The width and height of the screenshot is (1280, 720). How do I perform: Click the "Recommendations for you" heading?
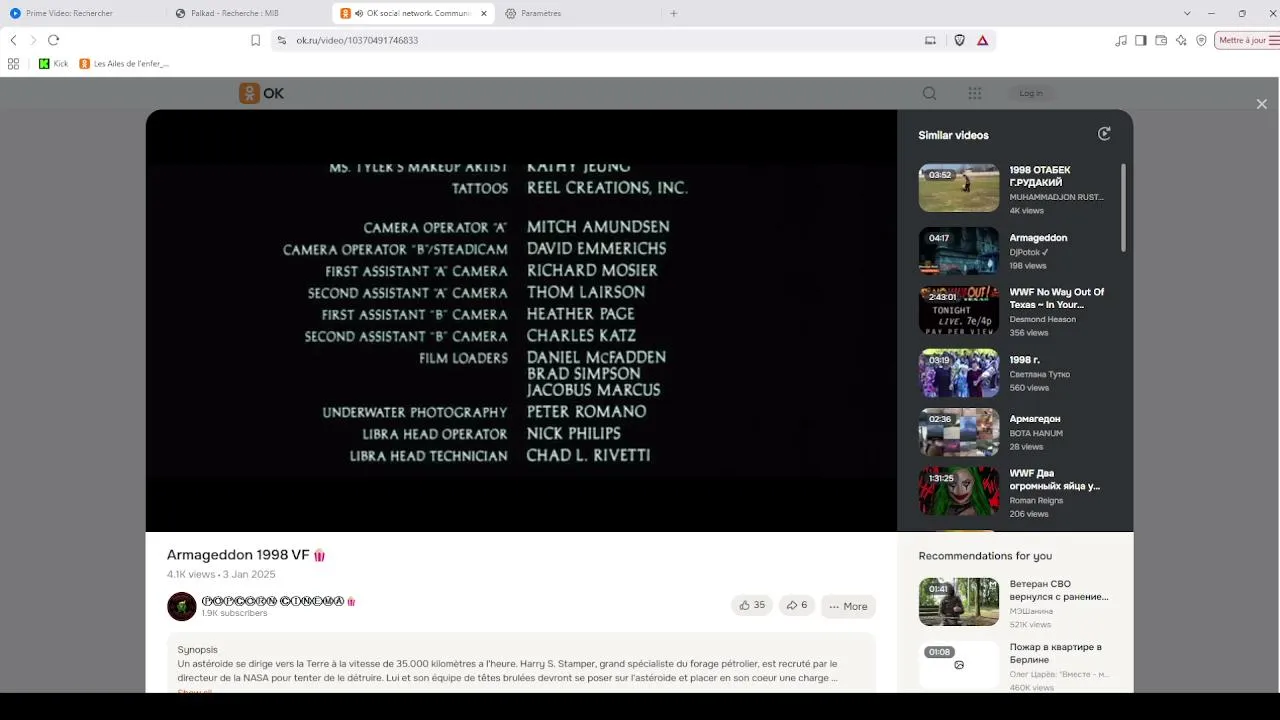(x=985, y=556)
